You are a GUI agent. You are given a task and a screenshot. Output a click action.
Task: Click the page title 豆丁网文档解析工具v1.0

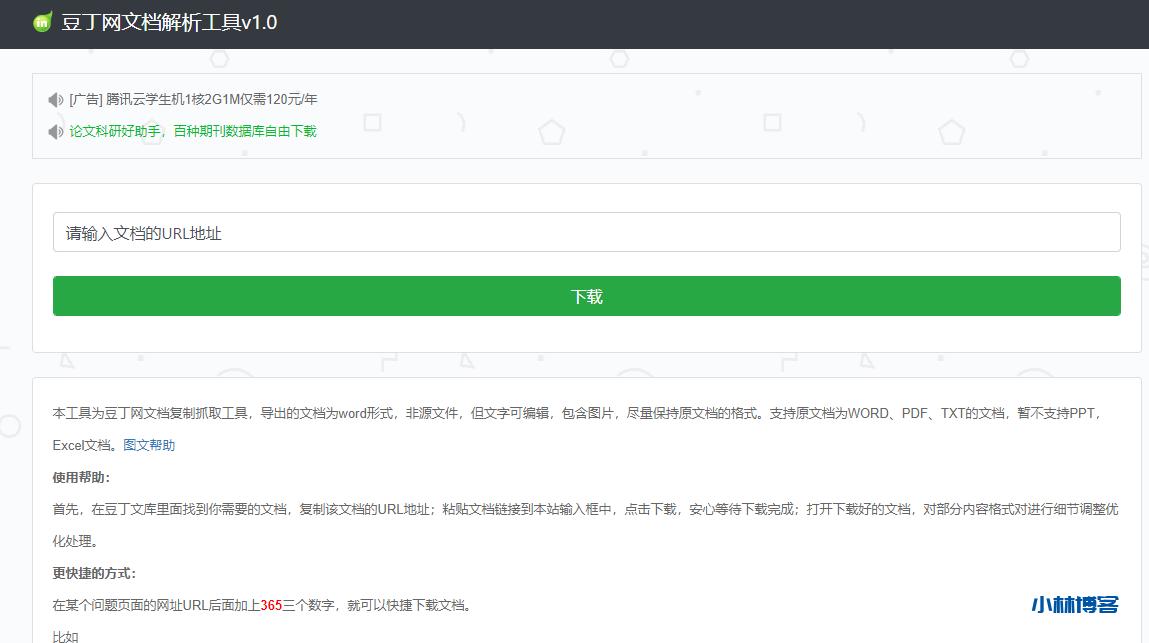click(x=169, y=22)
